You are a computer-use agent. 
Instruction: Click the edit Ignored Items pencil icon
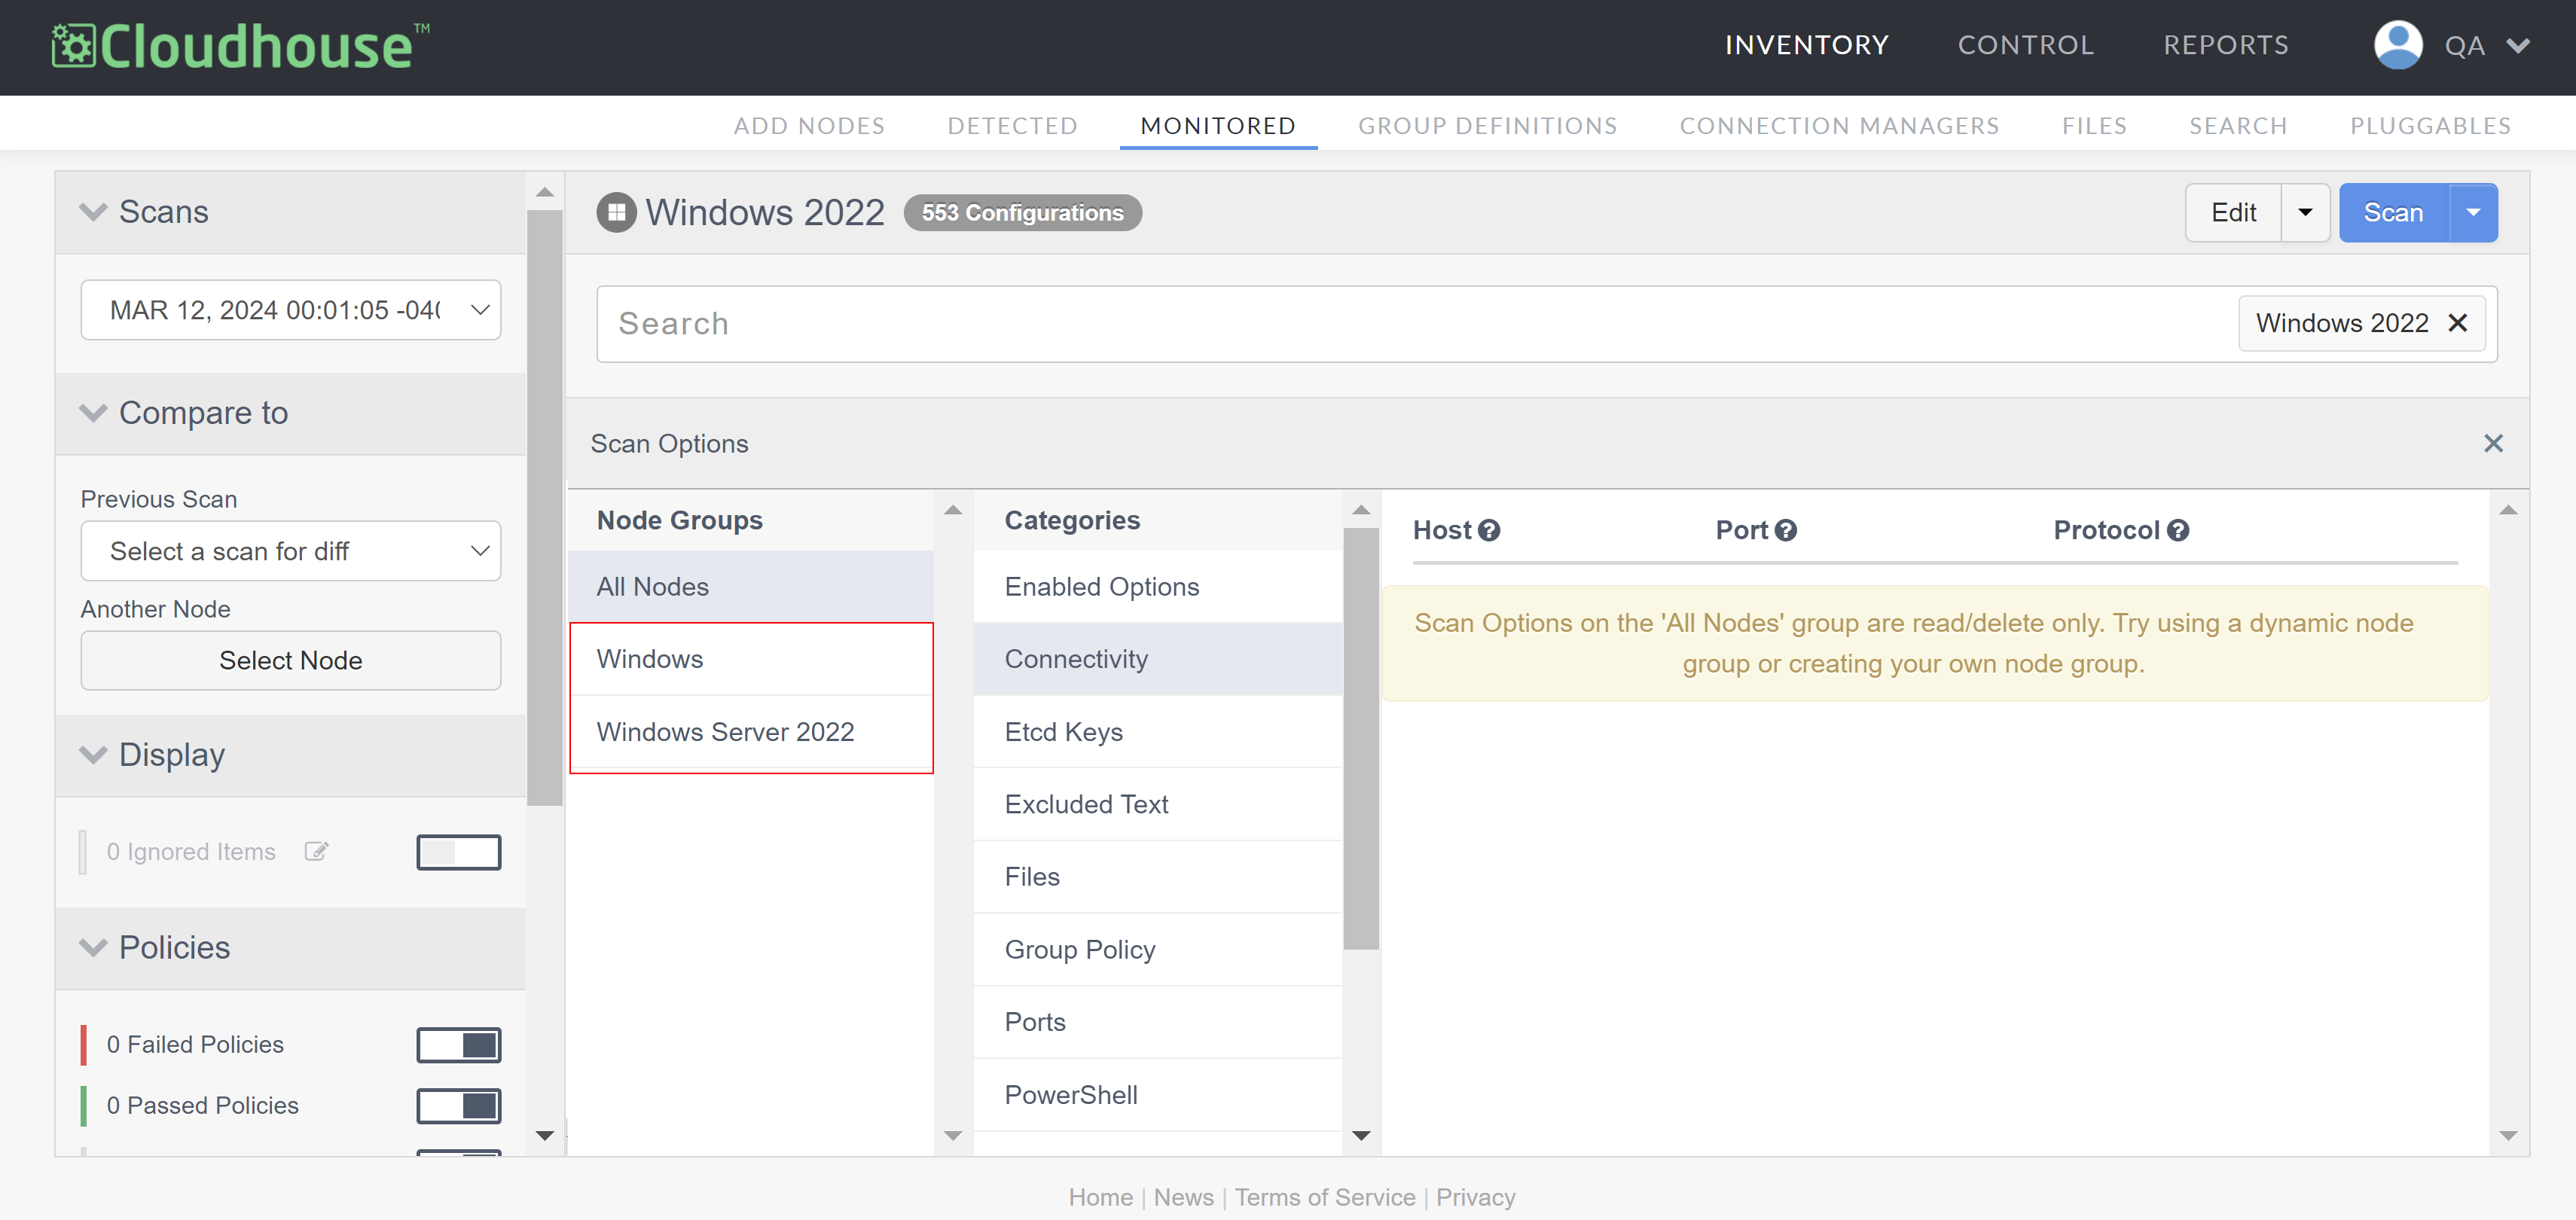[316, 851]
